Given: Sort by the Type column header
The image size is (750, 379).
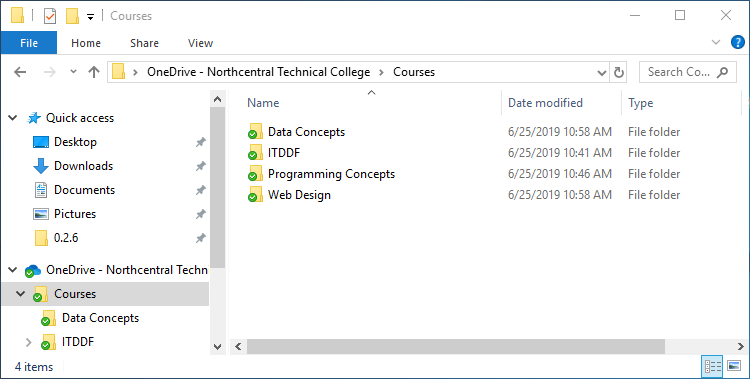Looking at the screenshot, I should pyautogui.click(x=640, y=103).
